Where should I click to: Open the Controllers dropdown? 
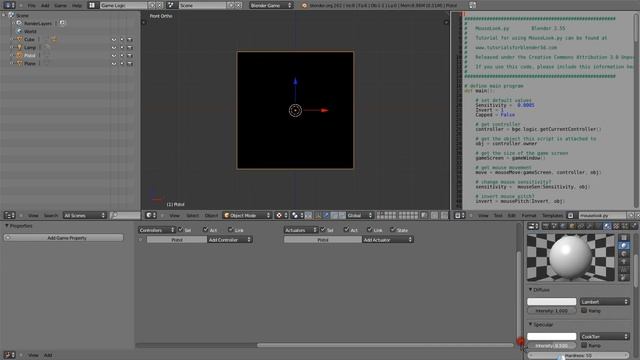pos(157,230)
